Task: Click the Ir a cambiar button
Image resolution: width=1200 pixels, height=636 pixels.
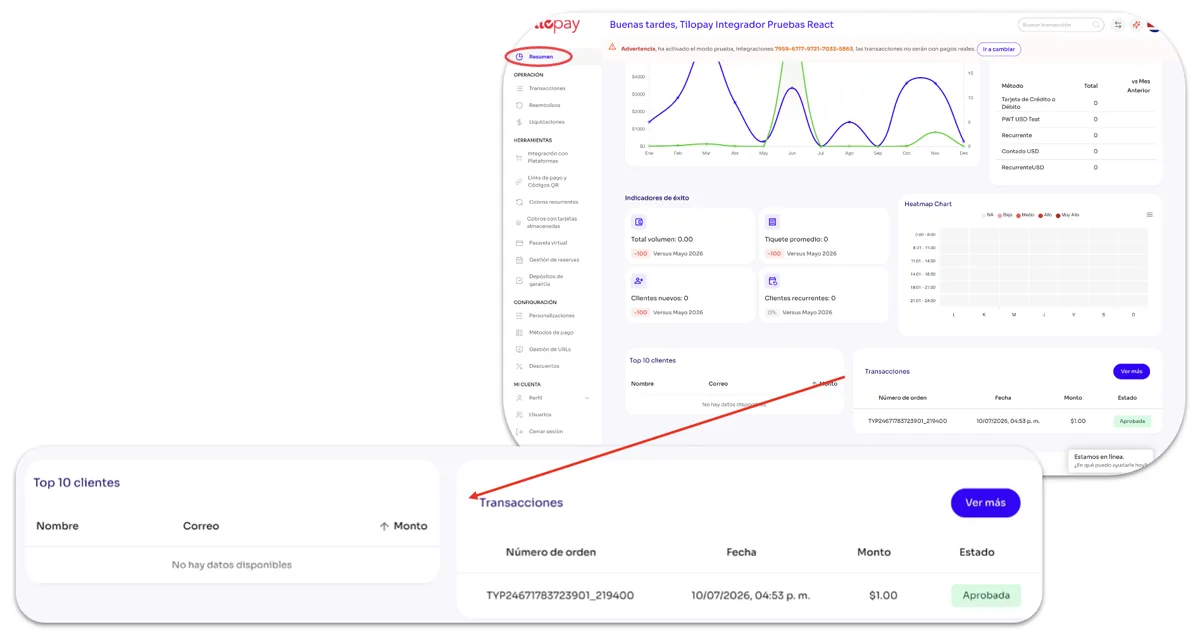Action: coord(998,49)
